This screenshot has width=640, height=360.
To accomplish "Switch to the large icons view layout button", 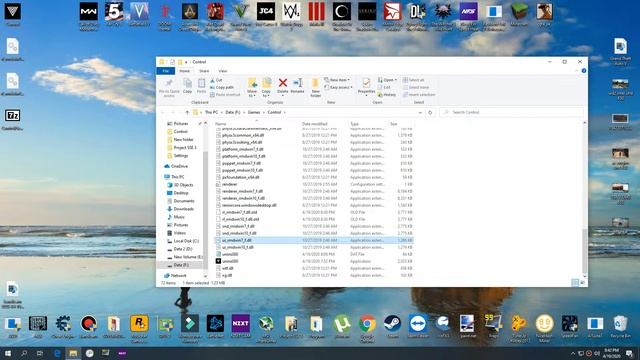I will [x=582, y=282].
